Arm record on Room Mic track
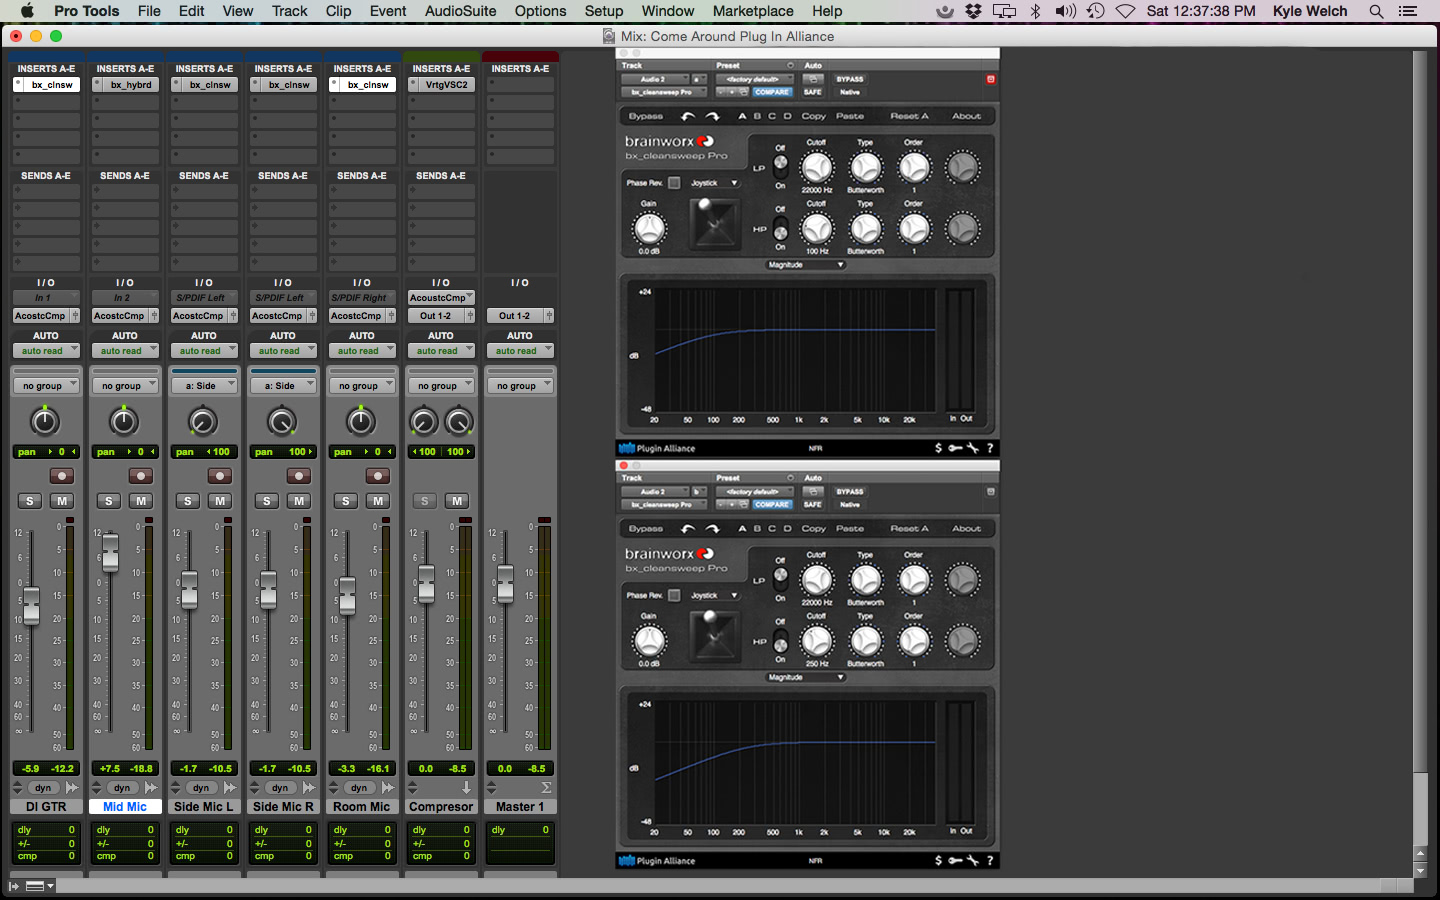 click(x=378, y=476)
